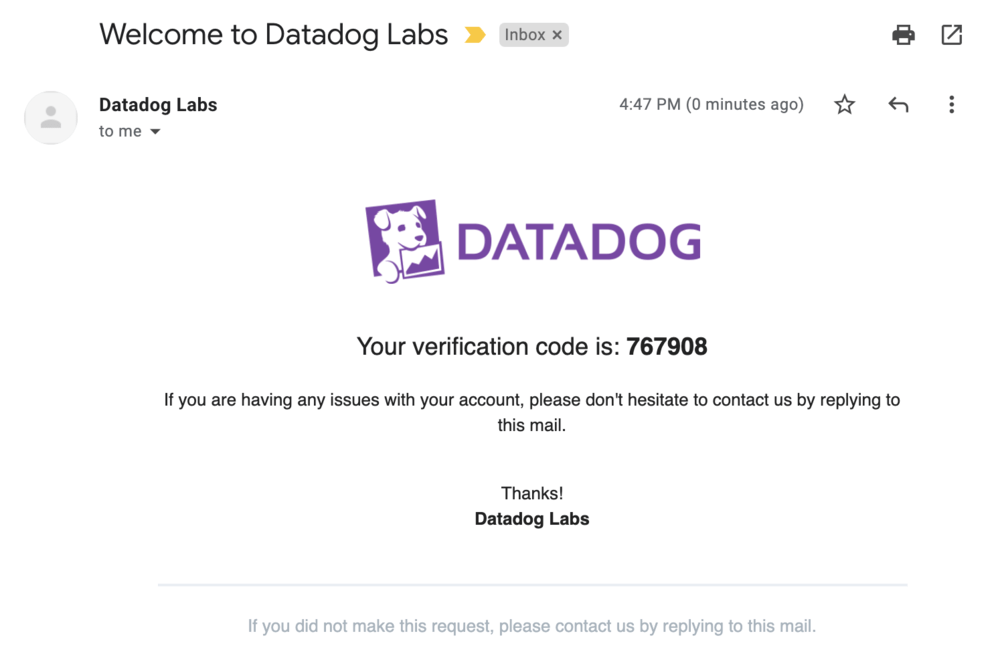
Task: Click the subject "Welcome to Datadog Labs"
Action: [274, 34]
